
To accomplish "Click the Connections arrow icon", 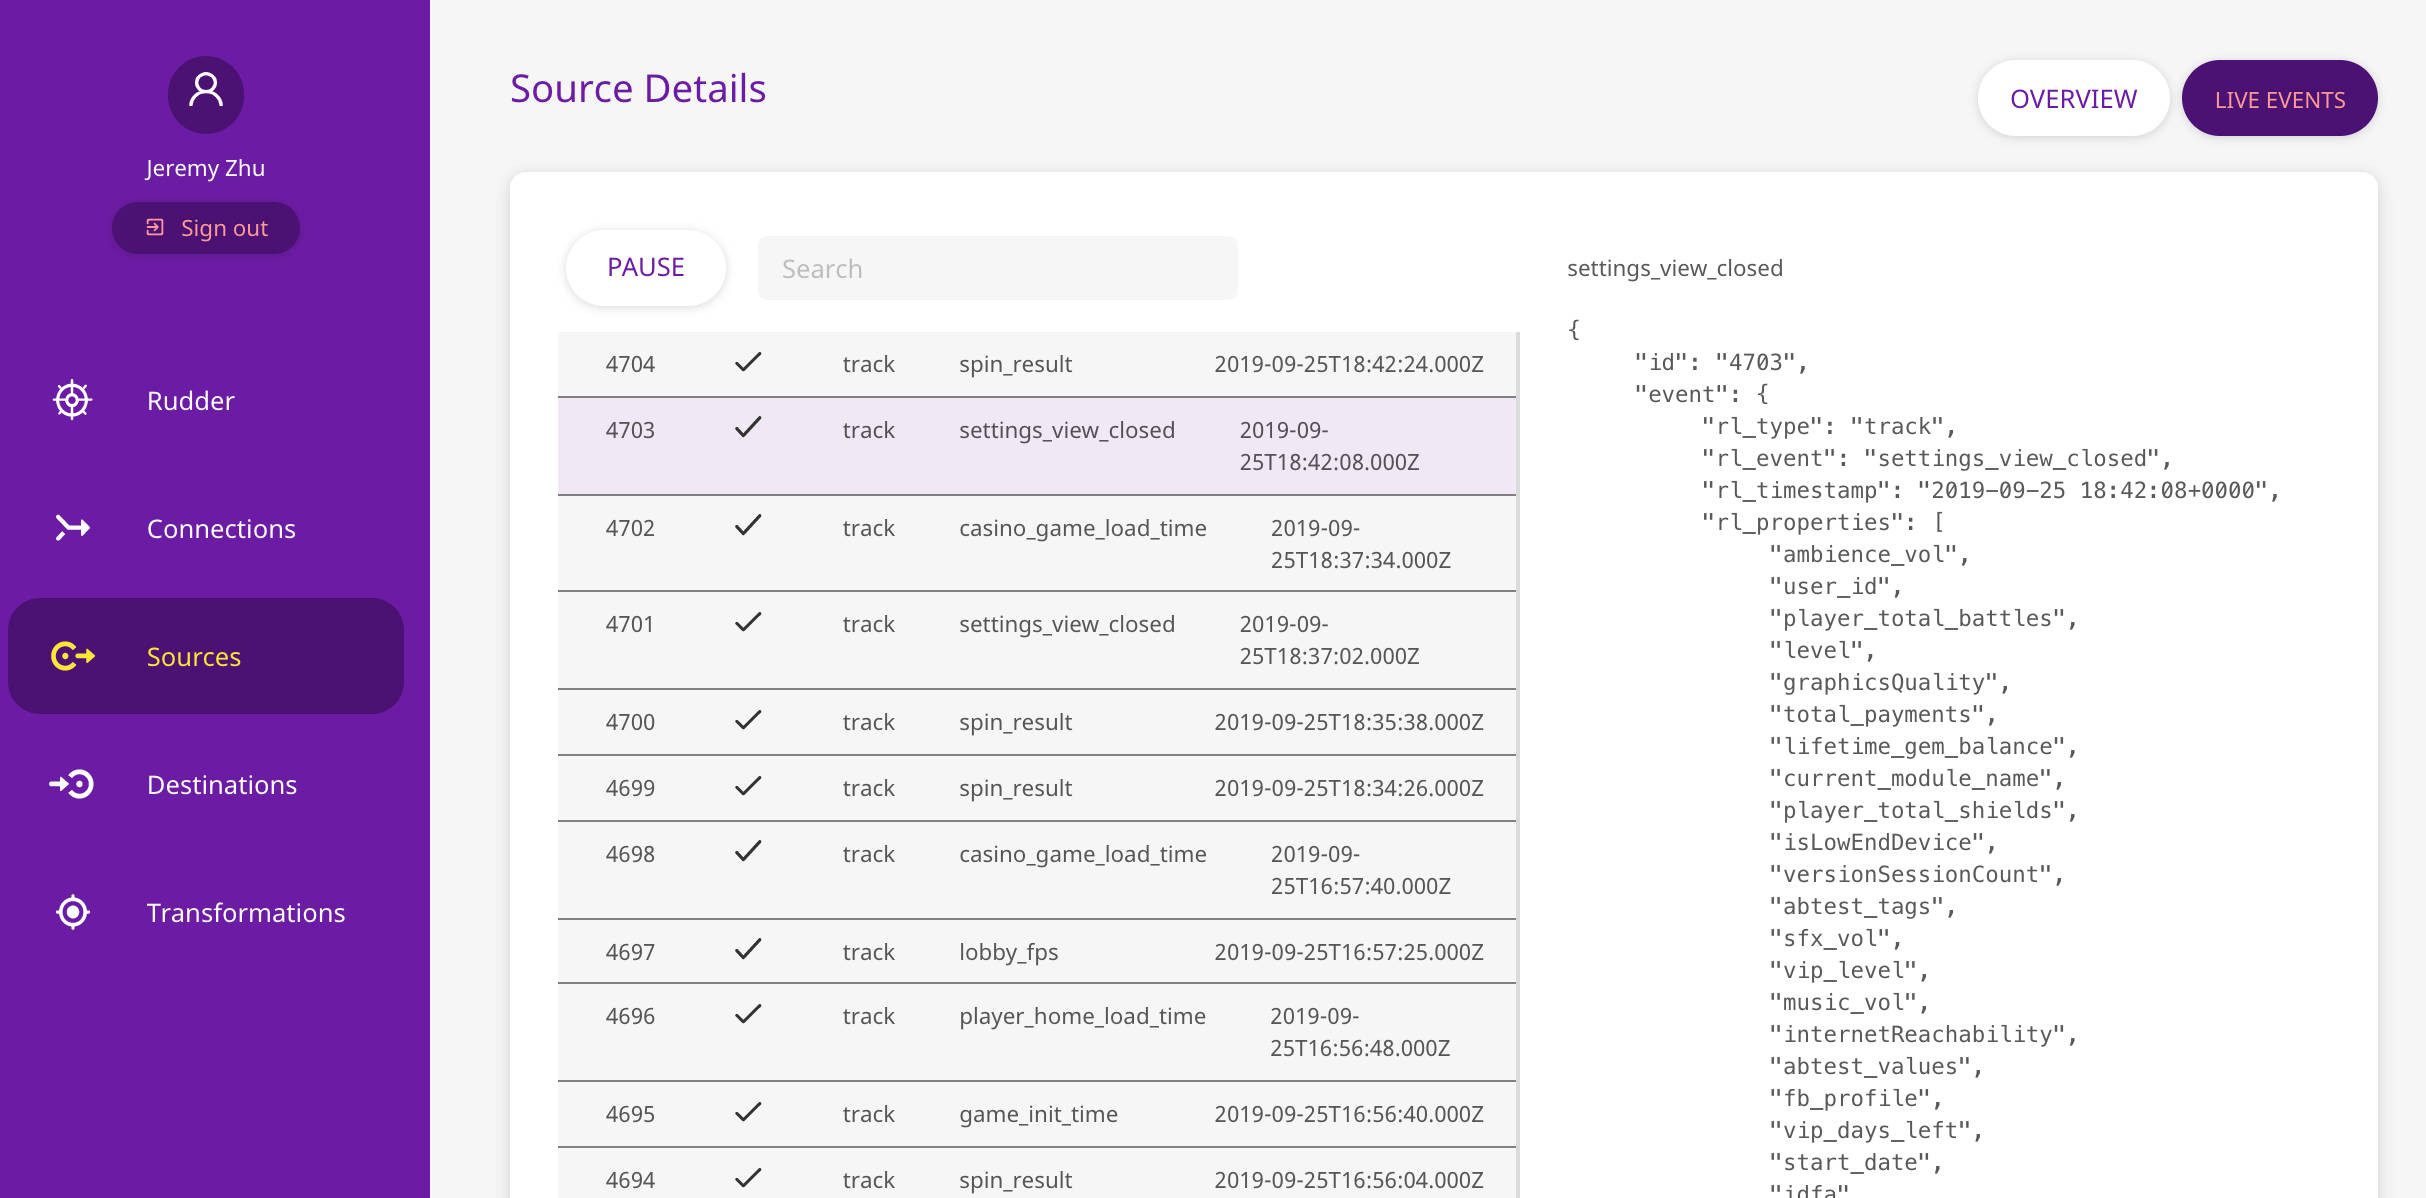I will pos(72,528).
